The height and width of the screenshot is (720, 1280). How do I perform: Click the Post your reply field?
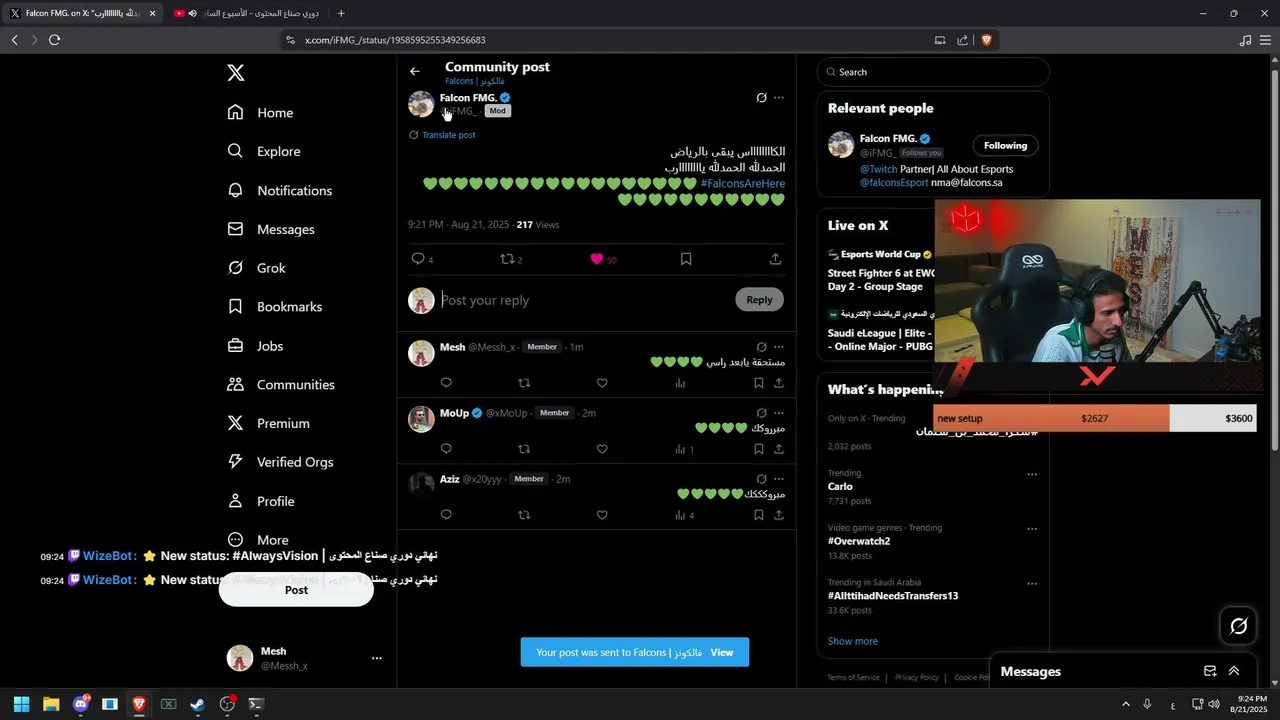point(585,300)
